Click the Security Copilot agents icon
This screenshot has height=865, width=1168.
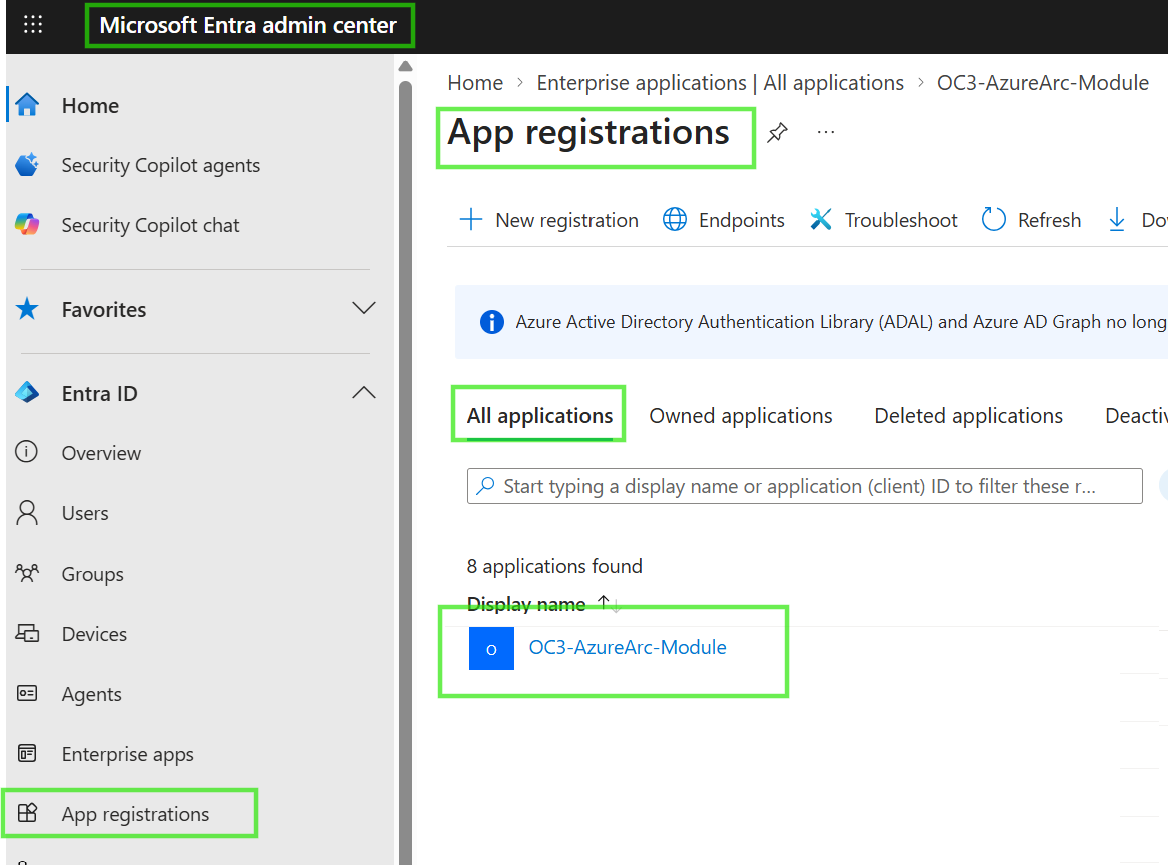click(28, 165)
